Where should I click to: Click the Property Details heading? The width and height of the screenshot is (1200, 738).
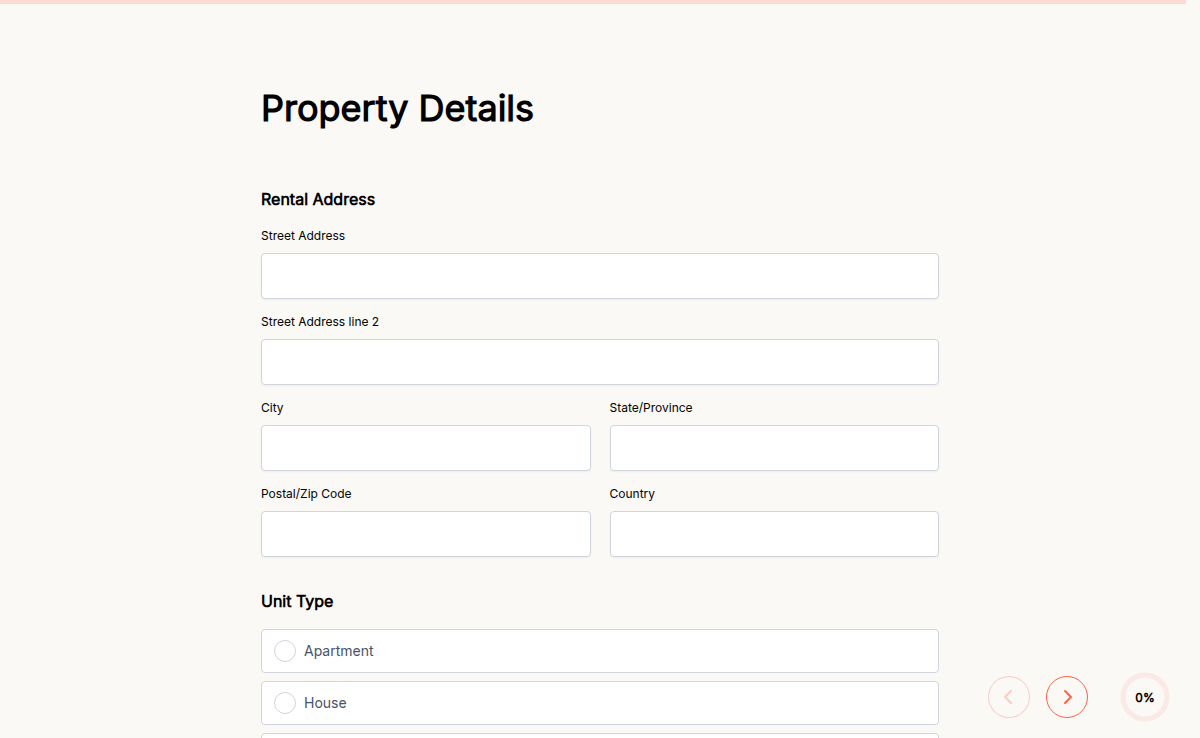point(397,108)
